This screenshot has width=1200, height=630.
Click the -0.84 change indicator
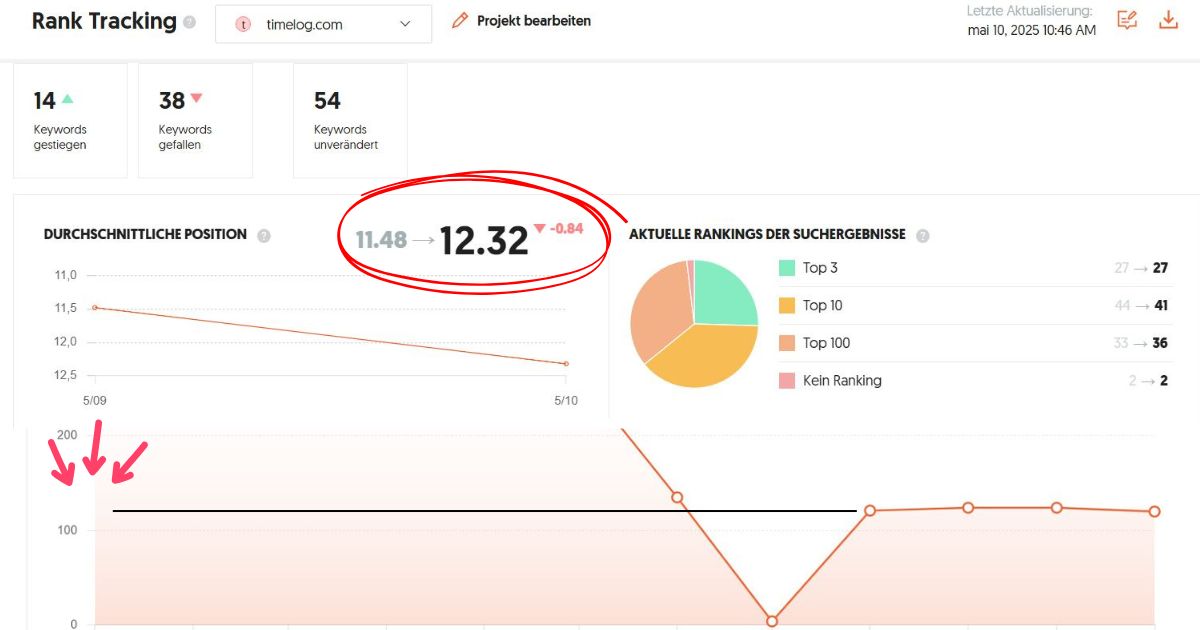tap(558, 228)
